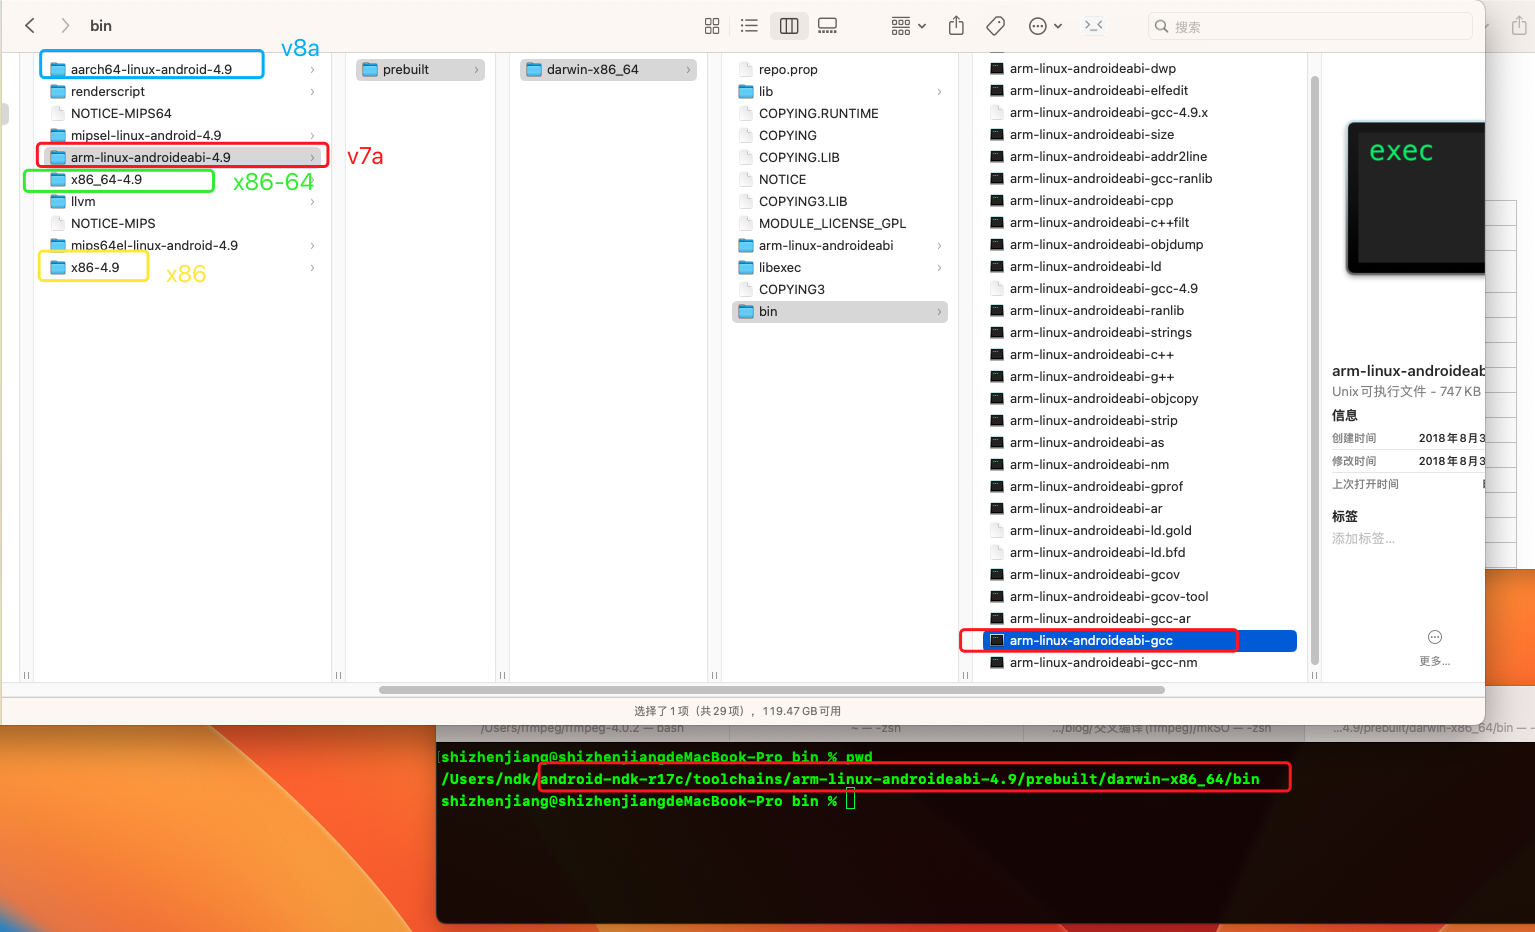Expand the lib folder chevron
This screenshot has height=932, width=1535.
pyautogui.click(x=939, y=92)
